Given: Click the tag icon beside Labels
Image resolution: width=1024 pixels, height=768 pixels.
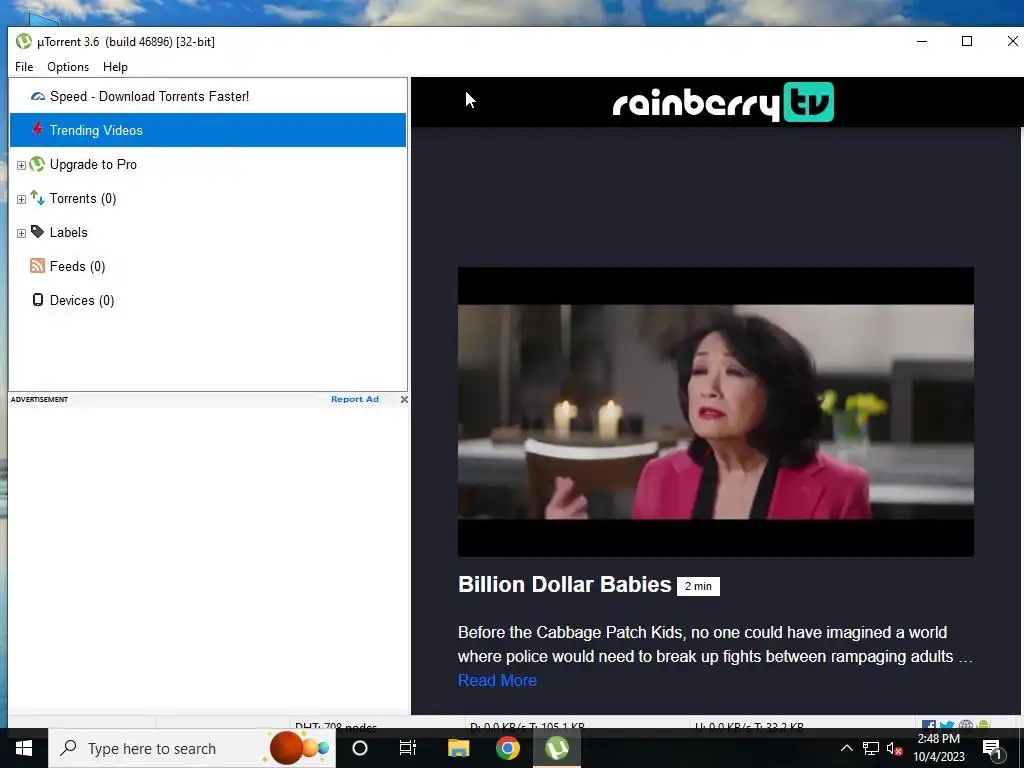Looking at the screenshot, I should point(37,232).
